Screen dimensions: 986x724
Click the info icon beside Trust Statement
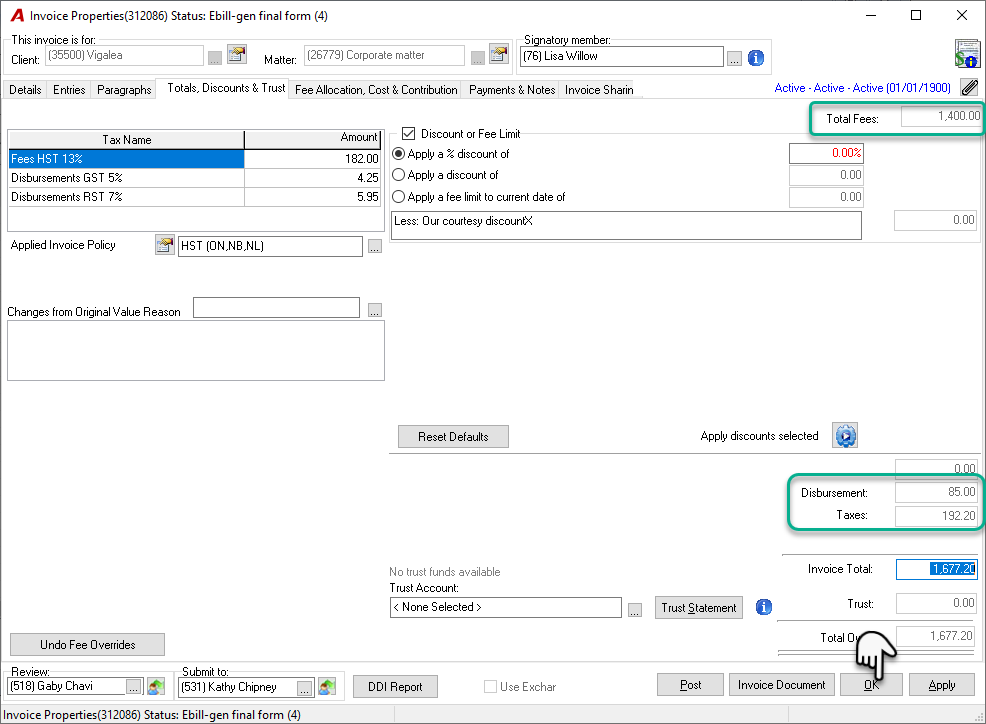(763, 607)
